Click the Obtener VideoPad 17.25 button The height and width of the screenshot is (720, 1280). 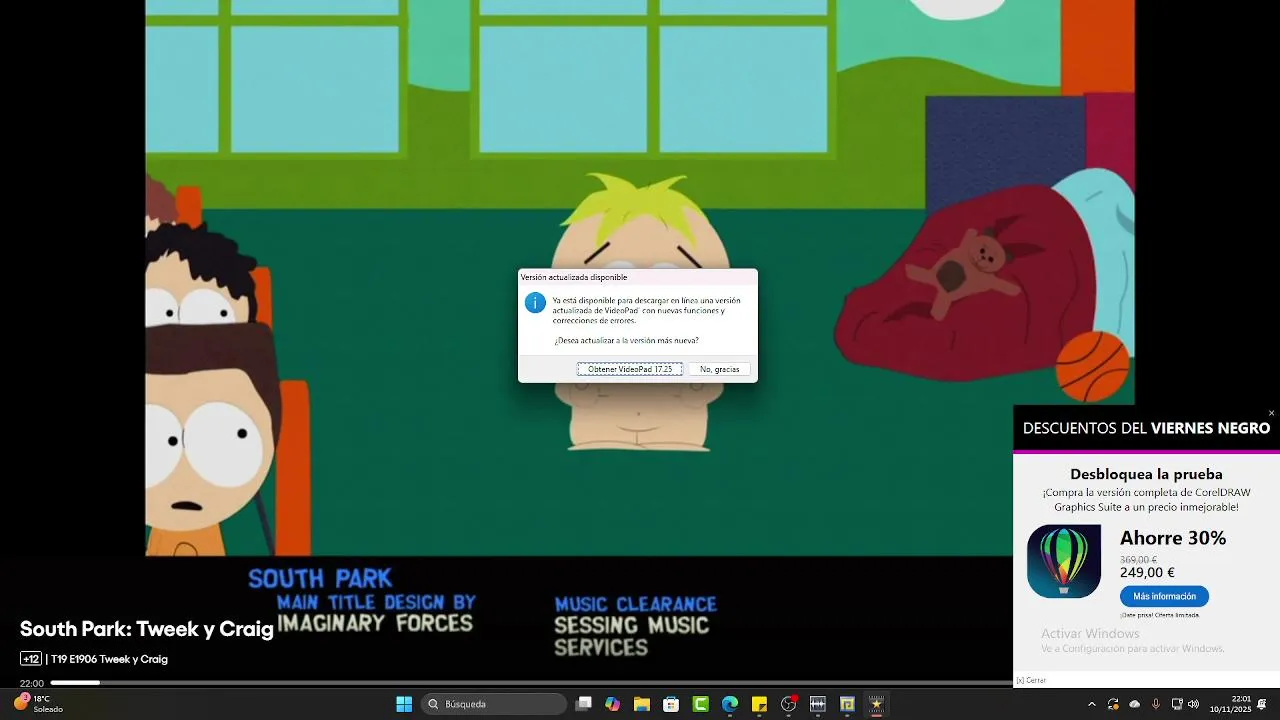(x=630, y=369)
